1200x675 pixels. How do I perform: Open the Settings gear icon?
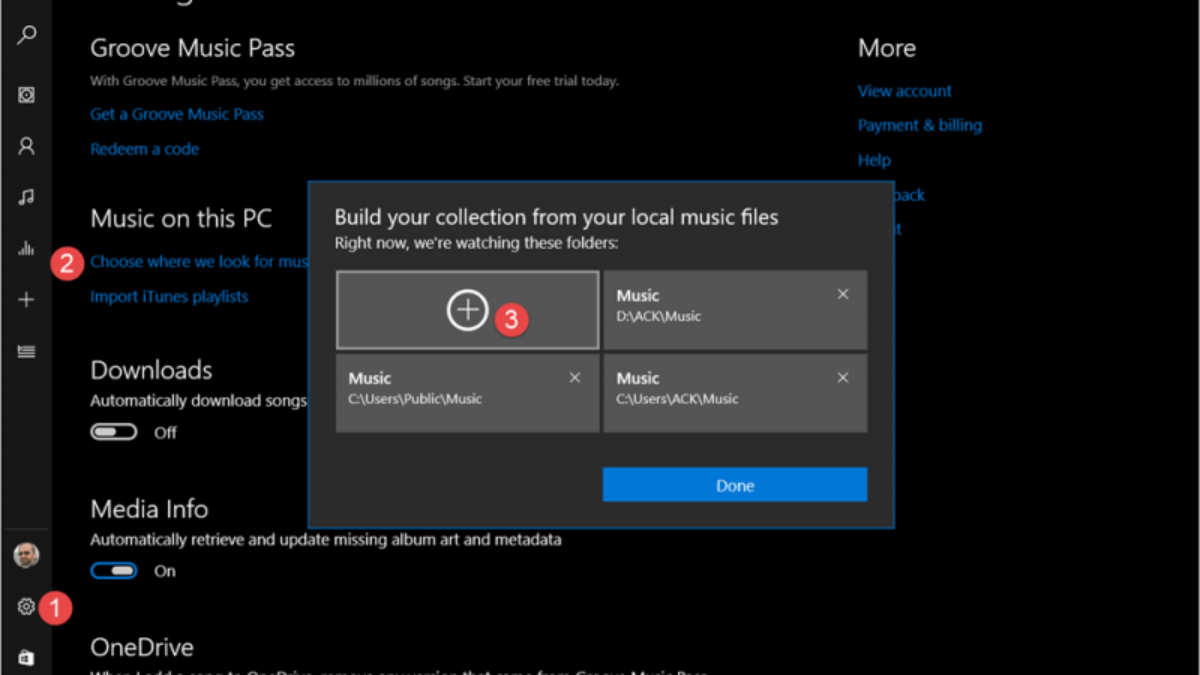click(27, 606)
